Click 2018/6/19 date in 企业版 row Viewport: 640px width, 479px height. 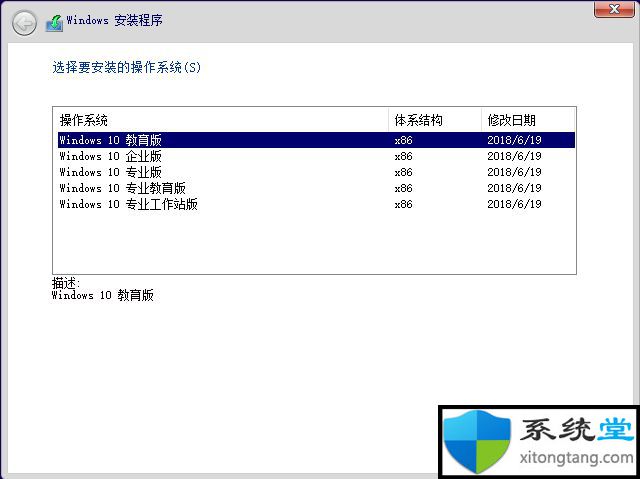514,156
